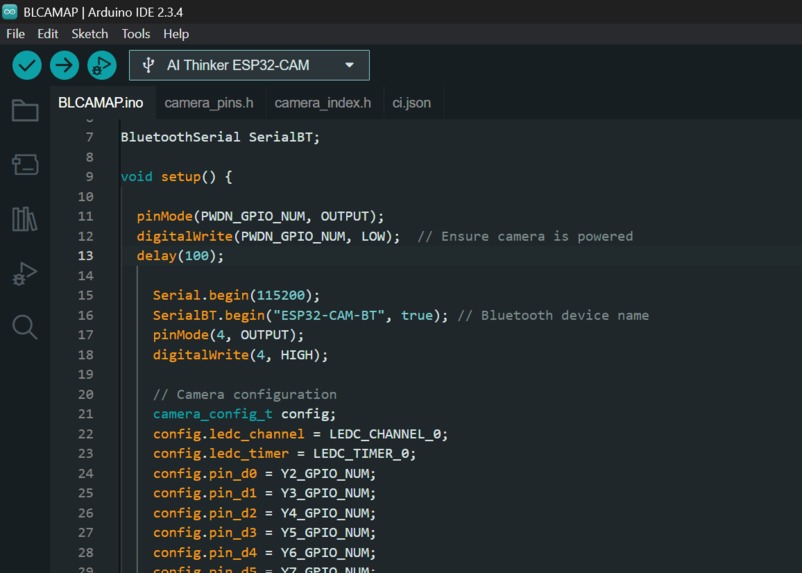Click 'config.pin_d0' on line 24
The width and height of the screenshot is (802, 573).
[x=205, y=474]
